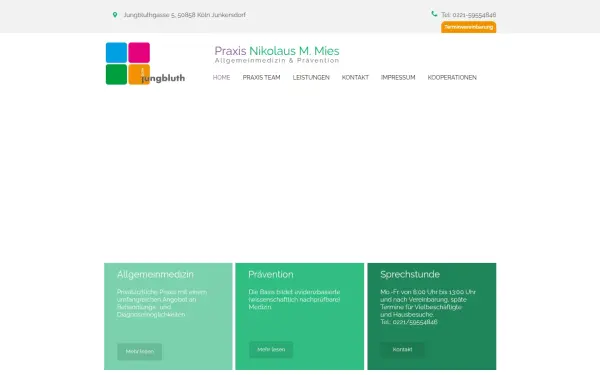This screenshot has height=375, width=600.
Task: Click the phone icon beside the telephone number
Action: [434, 14]
